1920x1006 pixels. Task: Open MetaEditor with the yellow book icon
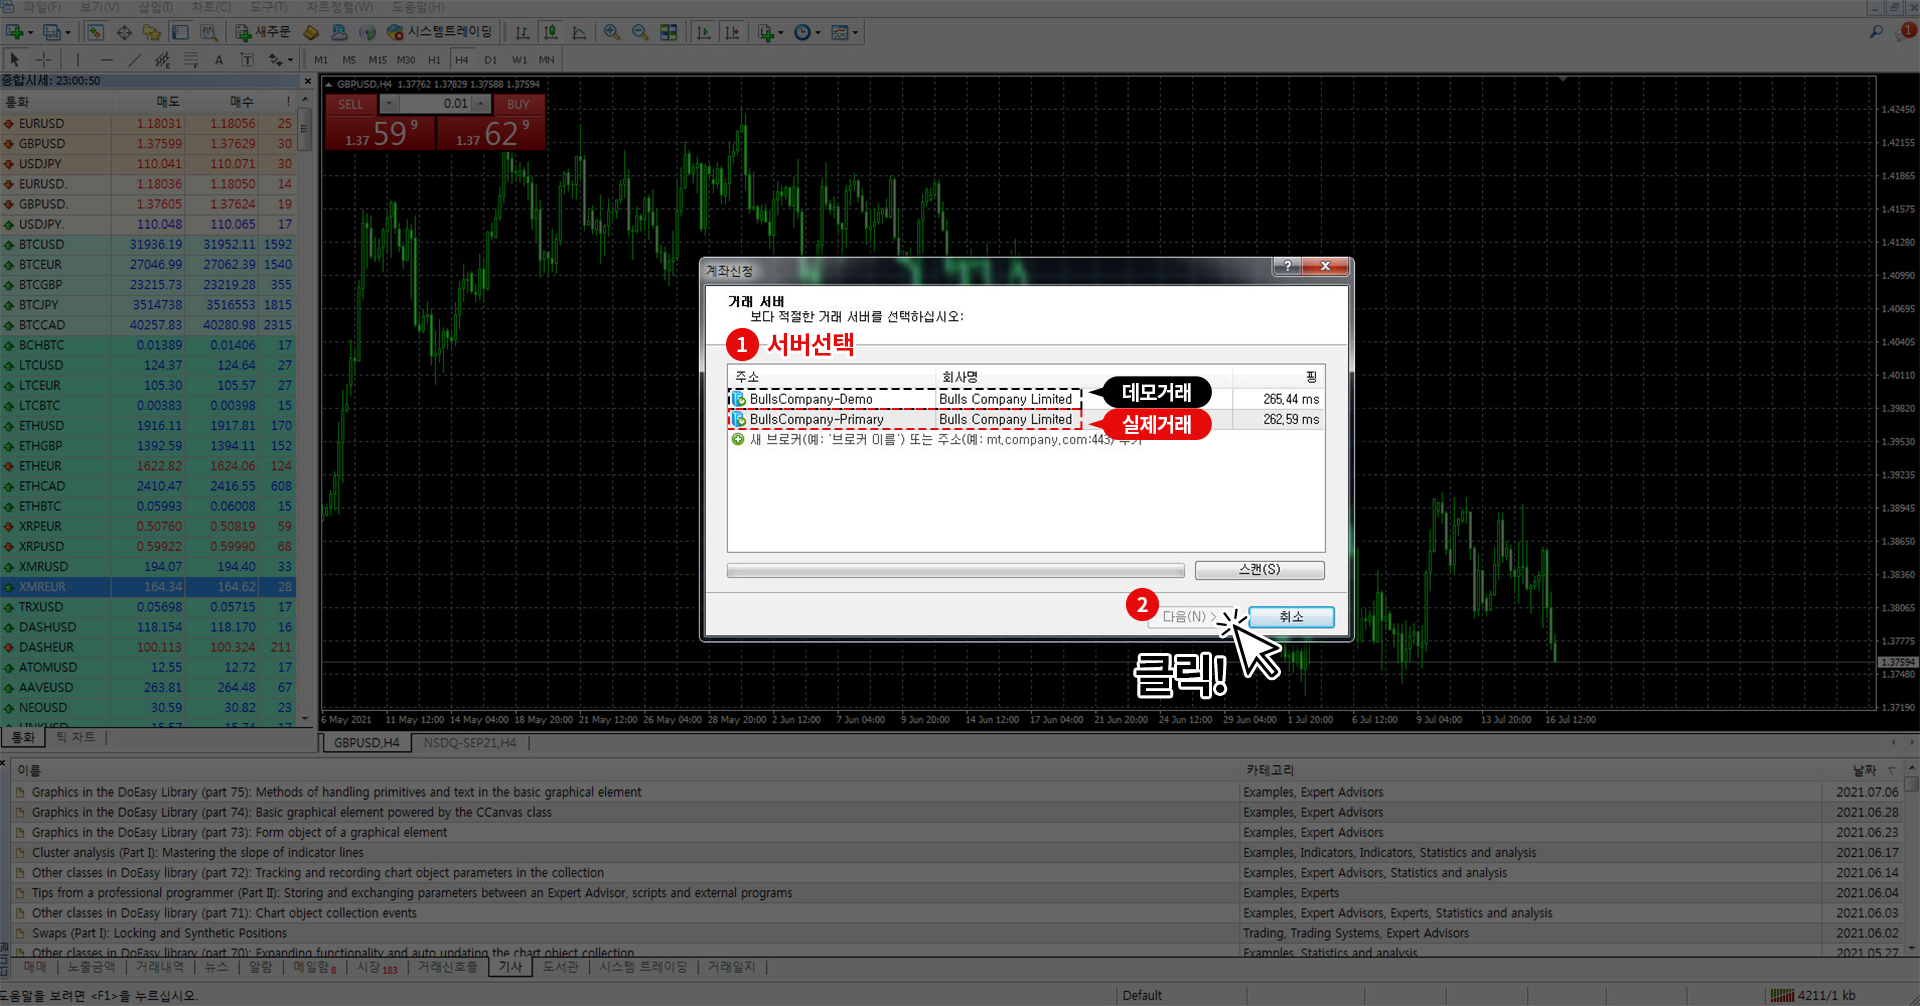pyautogui.click(x=311, y=32)
